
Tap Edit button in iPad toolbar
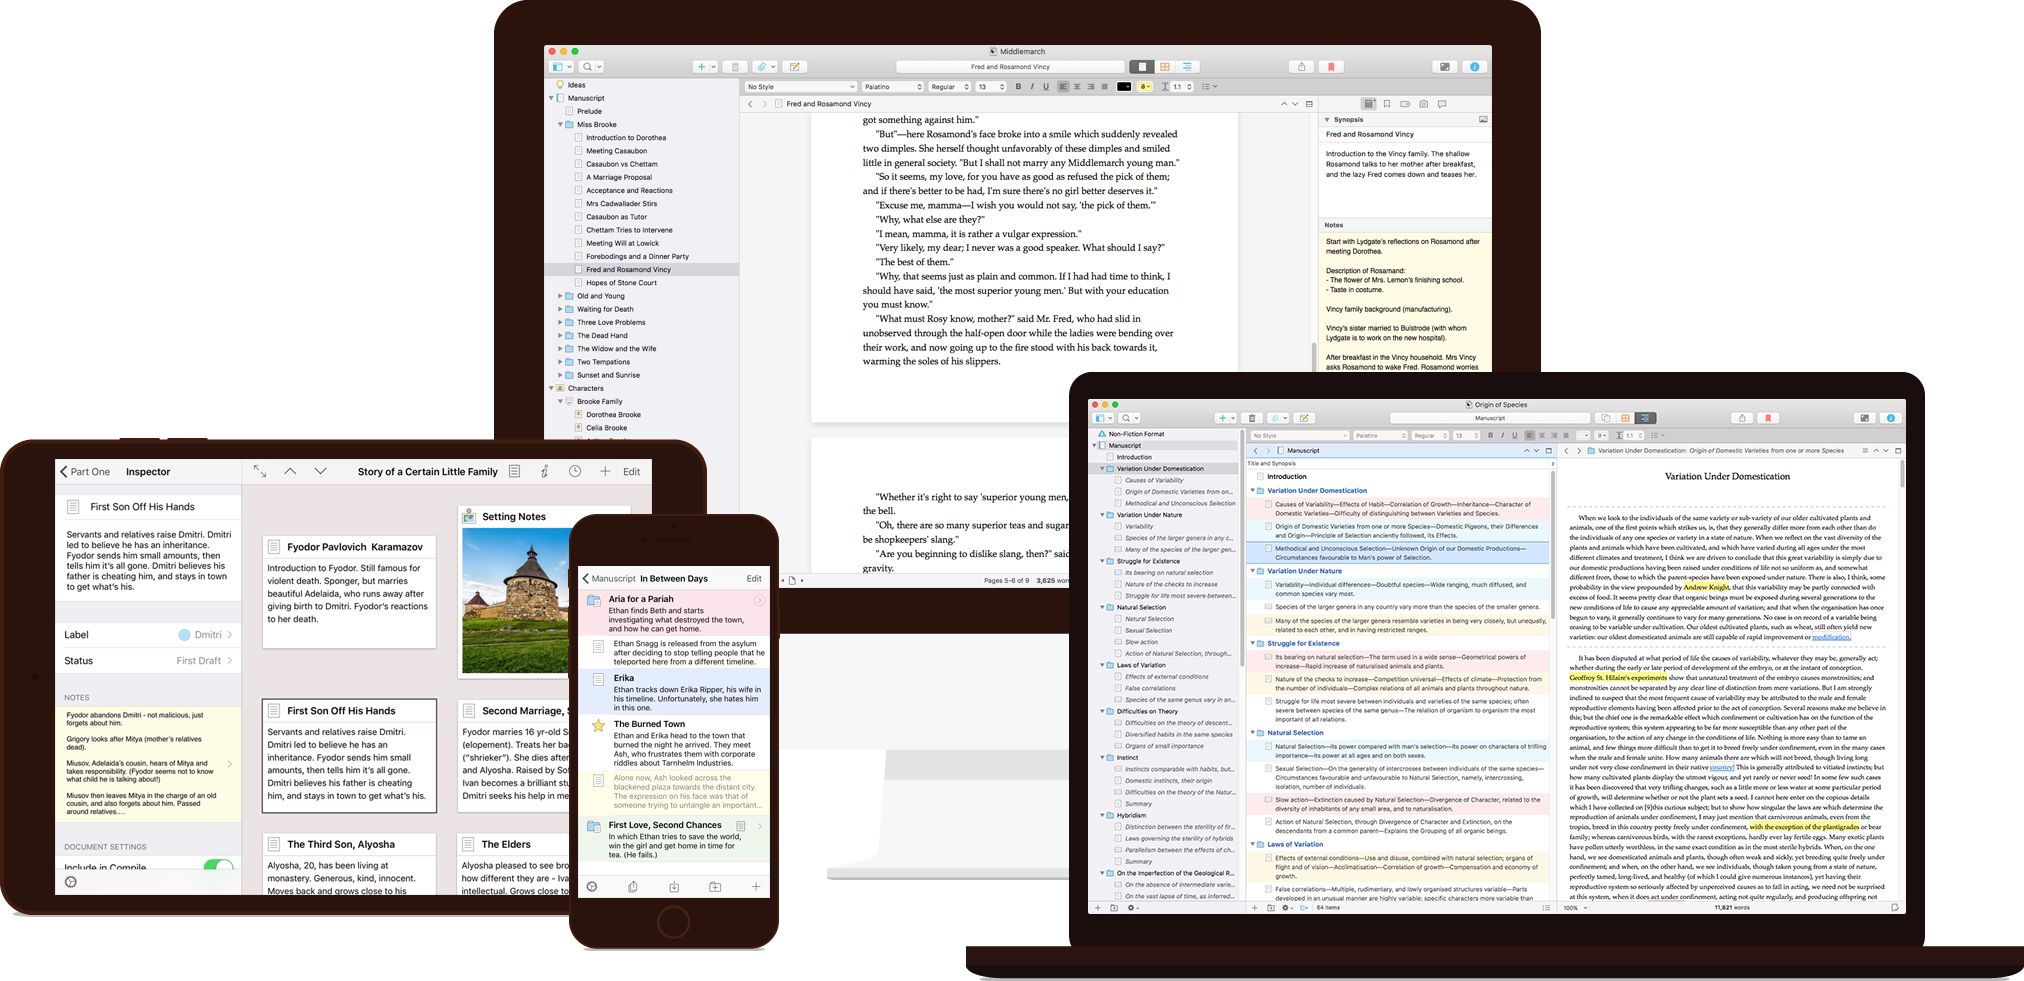pos(632,472)
